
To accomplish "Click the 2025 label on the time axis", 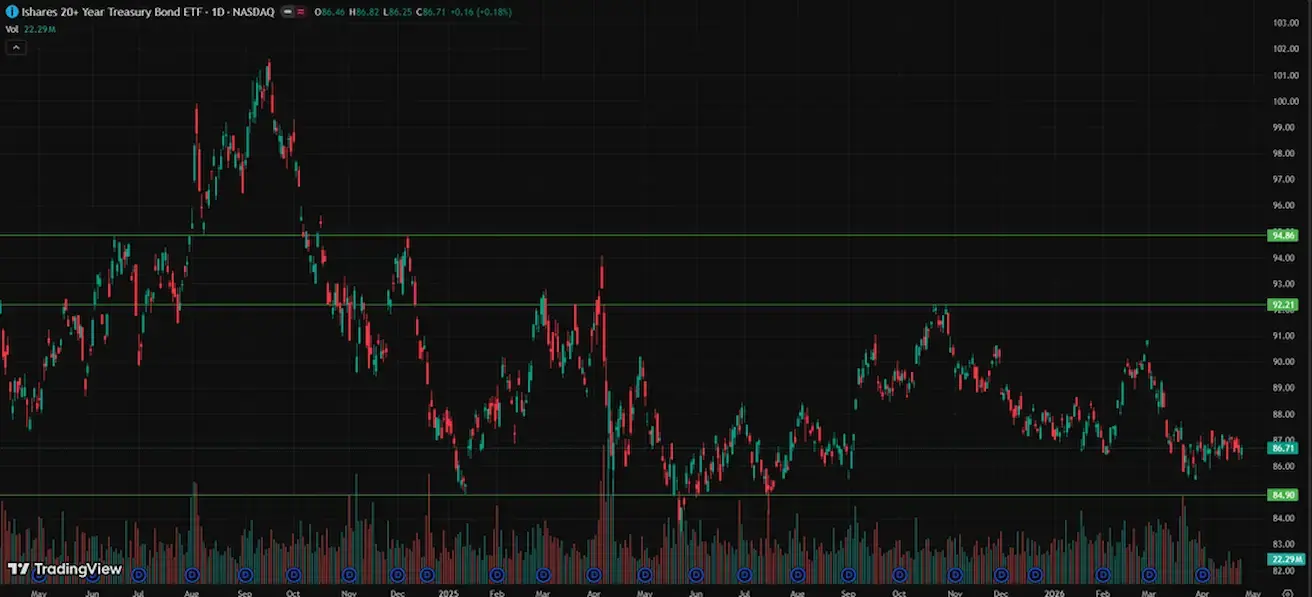I will 448,592.
